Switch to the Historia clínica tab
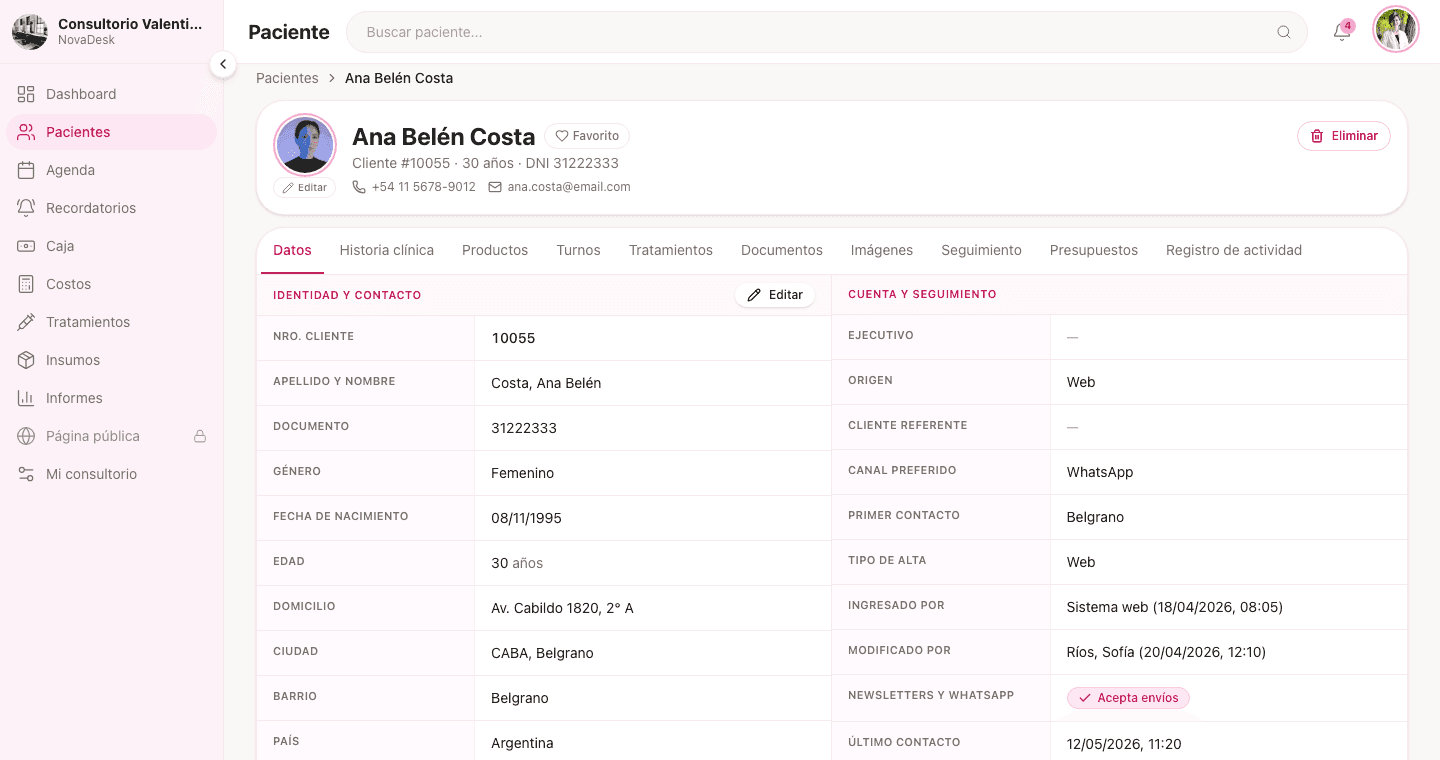 387,250
